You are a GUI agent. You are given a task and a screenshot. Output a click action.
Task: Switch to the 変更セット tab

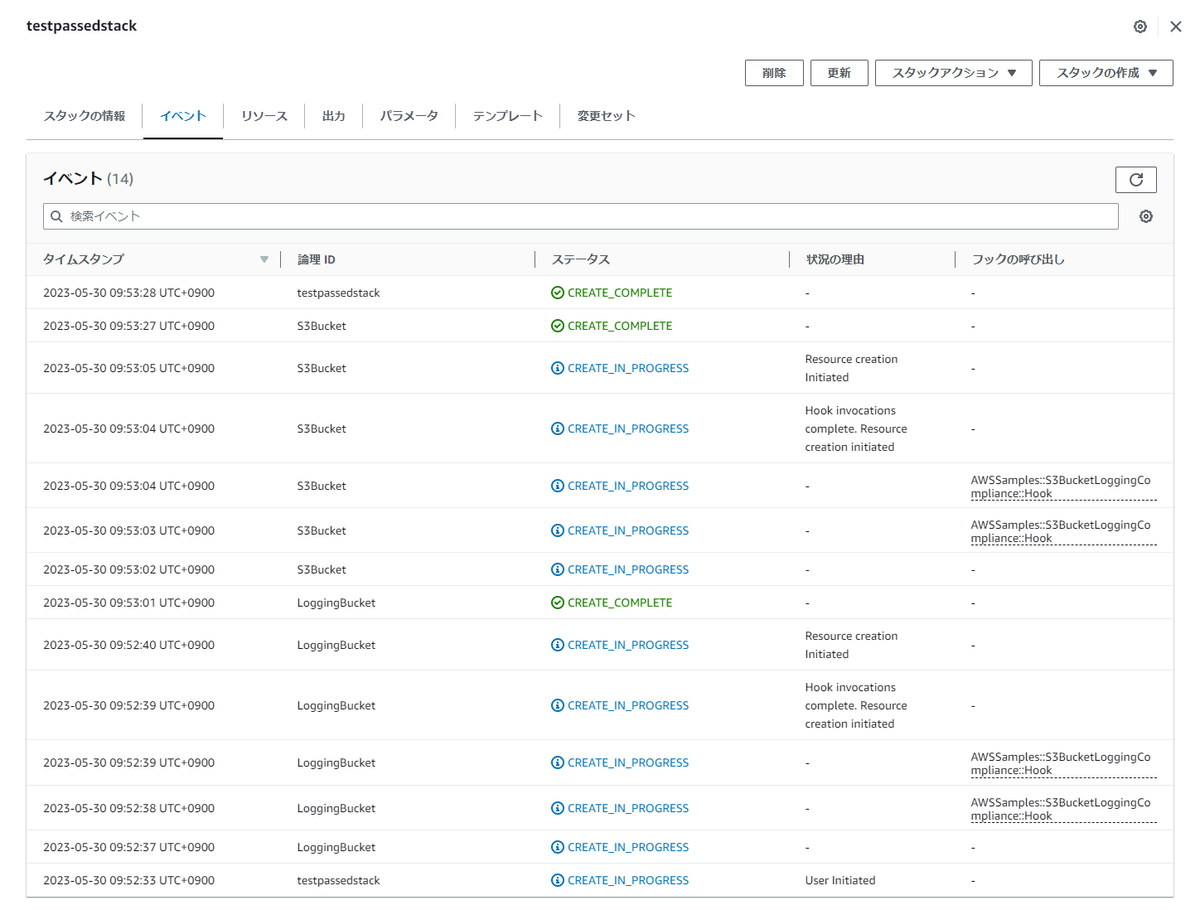605,115
